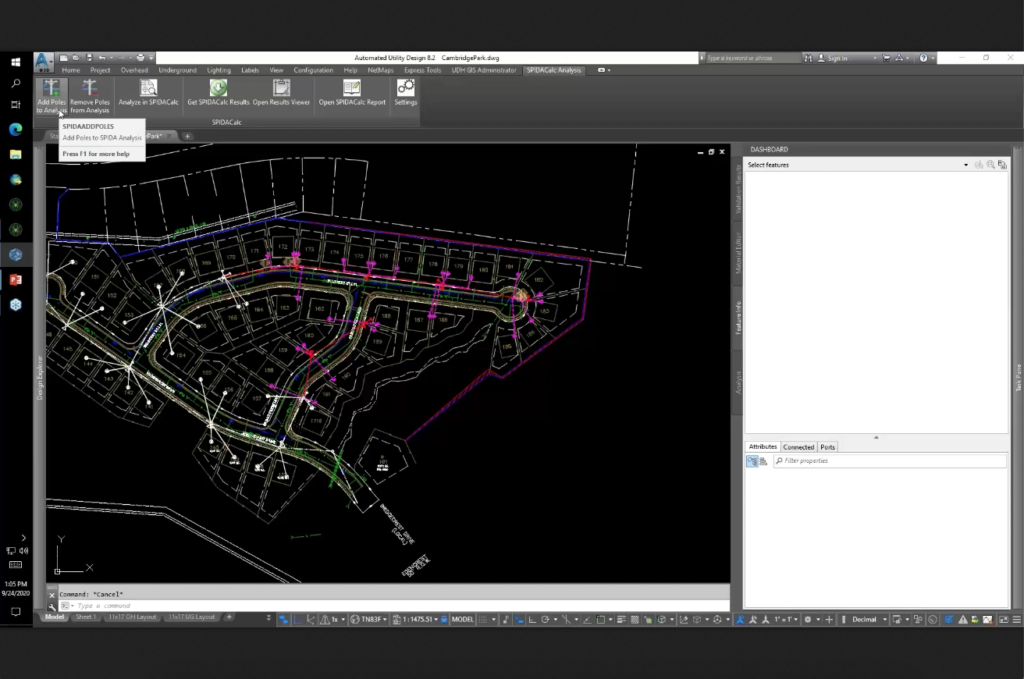Open the Underground ribbon tab

click(x=177, y=70)
